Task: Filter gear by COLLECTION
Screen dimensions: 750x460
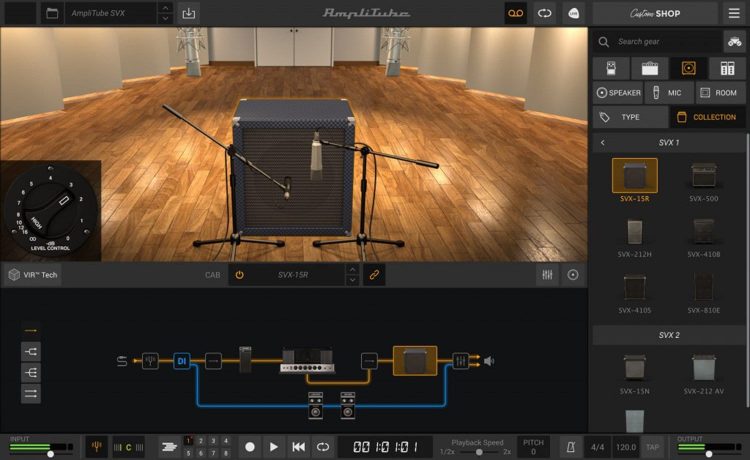Action: (707, 117)
